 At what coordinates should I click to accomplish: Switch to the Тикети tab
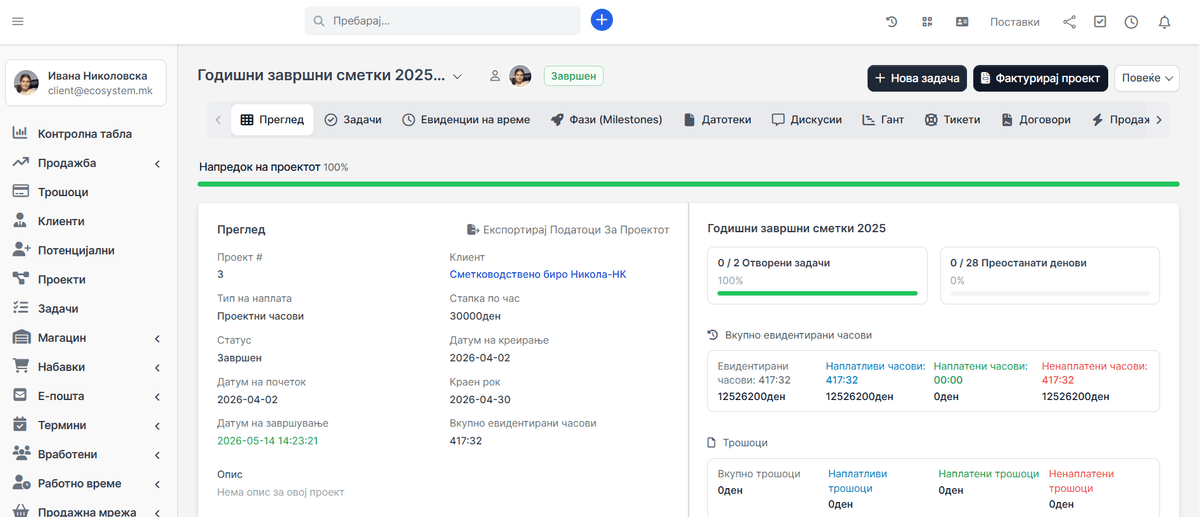click(x=952, y=119)
